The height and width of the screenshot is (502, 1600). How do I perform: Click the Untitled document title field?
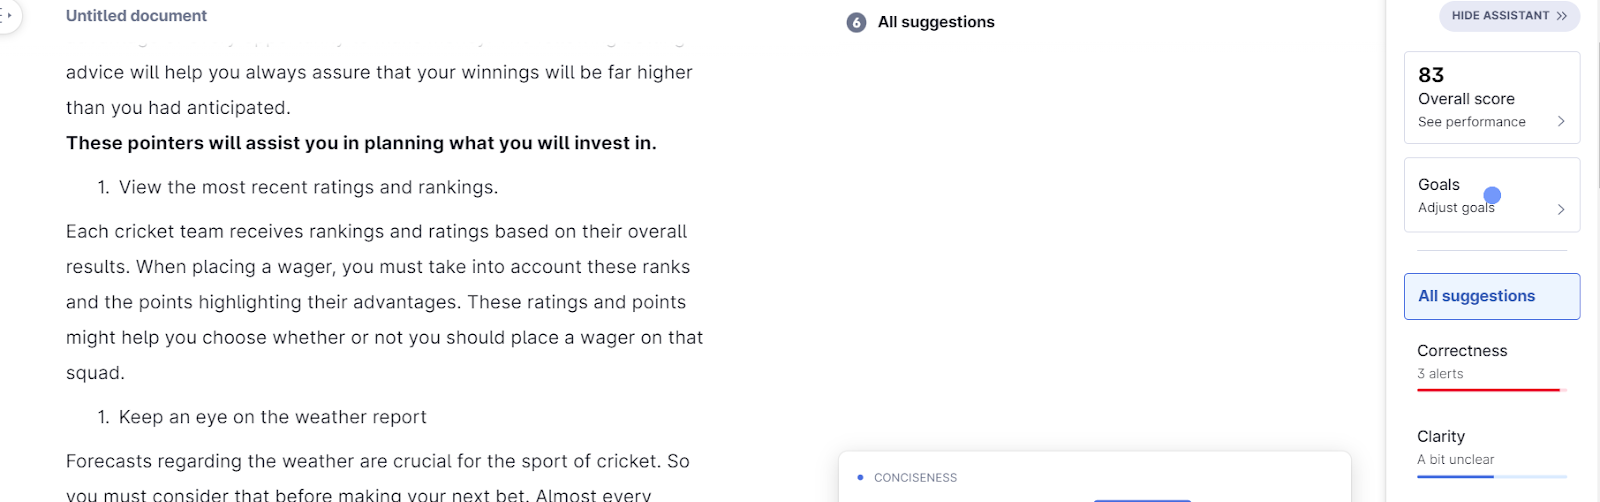[x=136, y=16]
